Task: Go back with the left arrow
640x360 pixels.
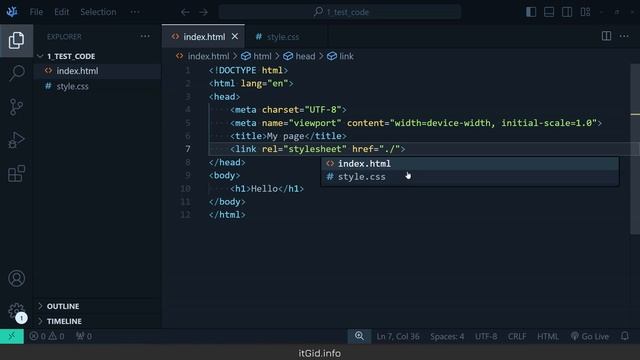Action: 185,12
